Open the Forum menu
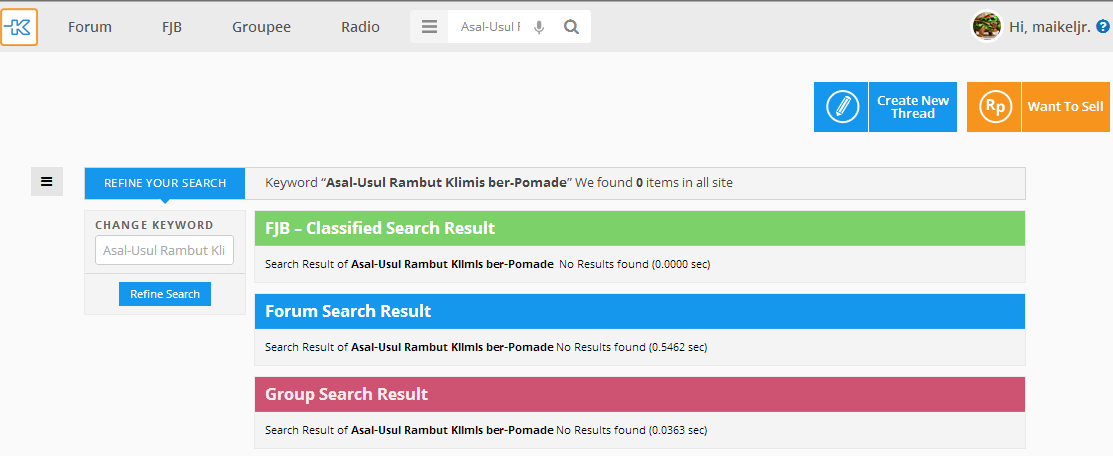This screenshot has height=456, width=1113. click(89, 27)
